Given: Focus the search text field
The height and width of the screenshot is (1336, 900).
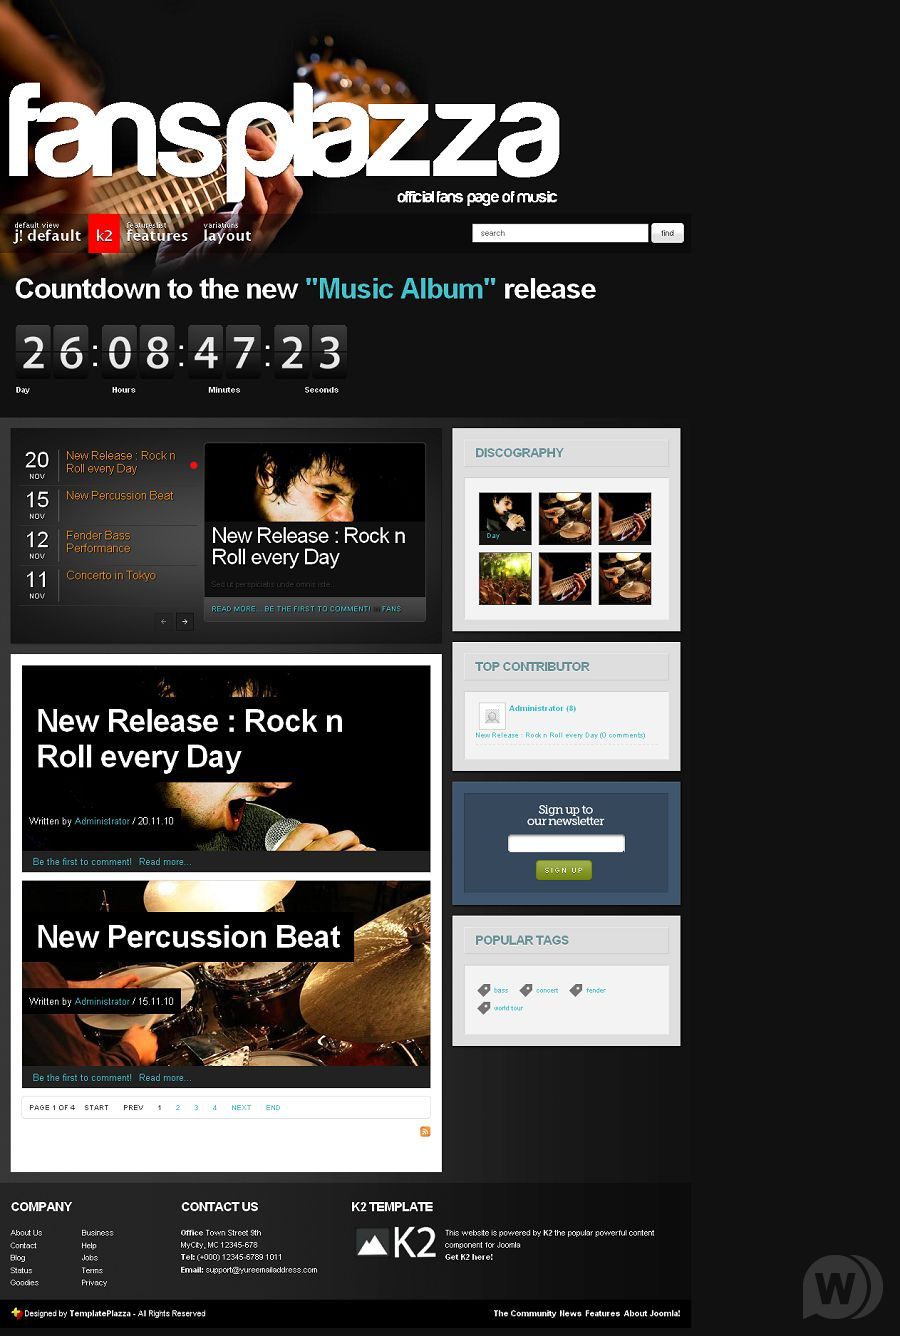Looking at the screenshot, I should coord(560,233).
